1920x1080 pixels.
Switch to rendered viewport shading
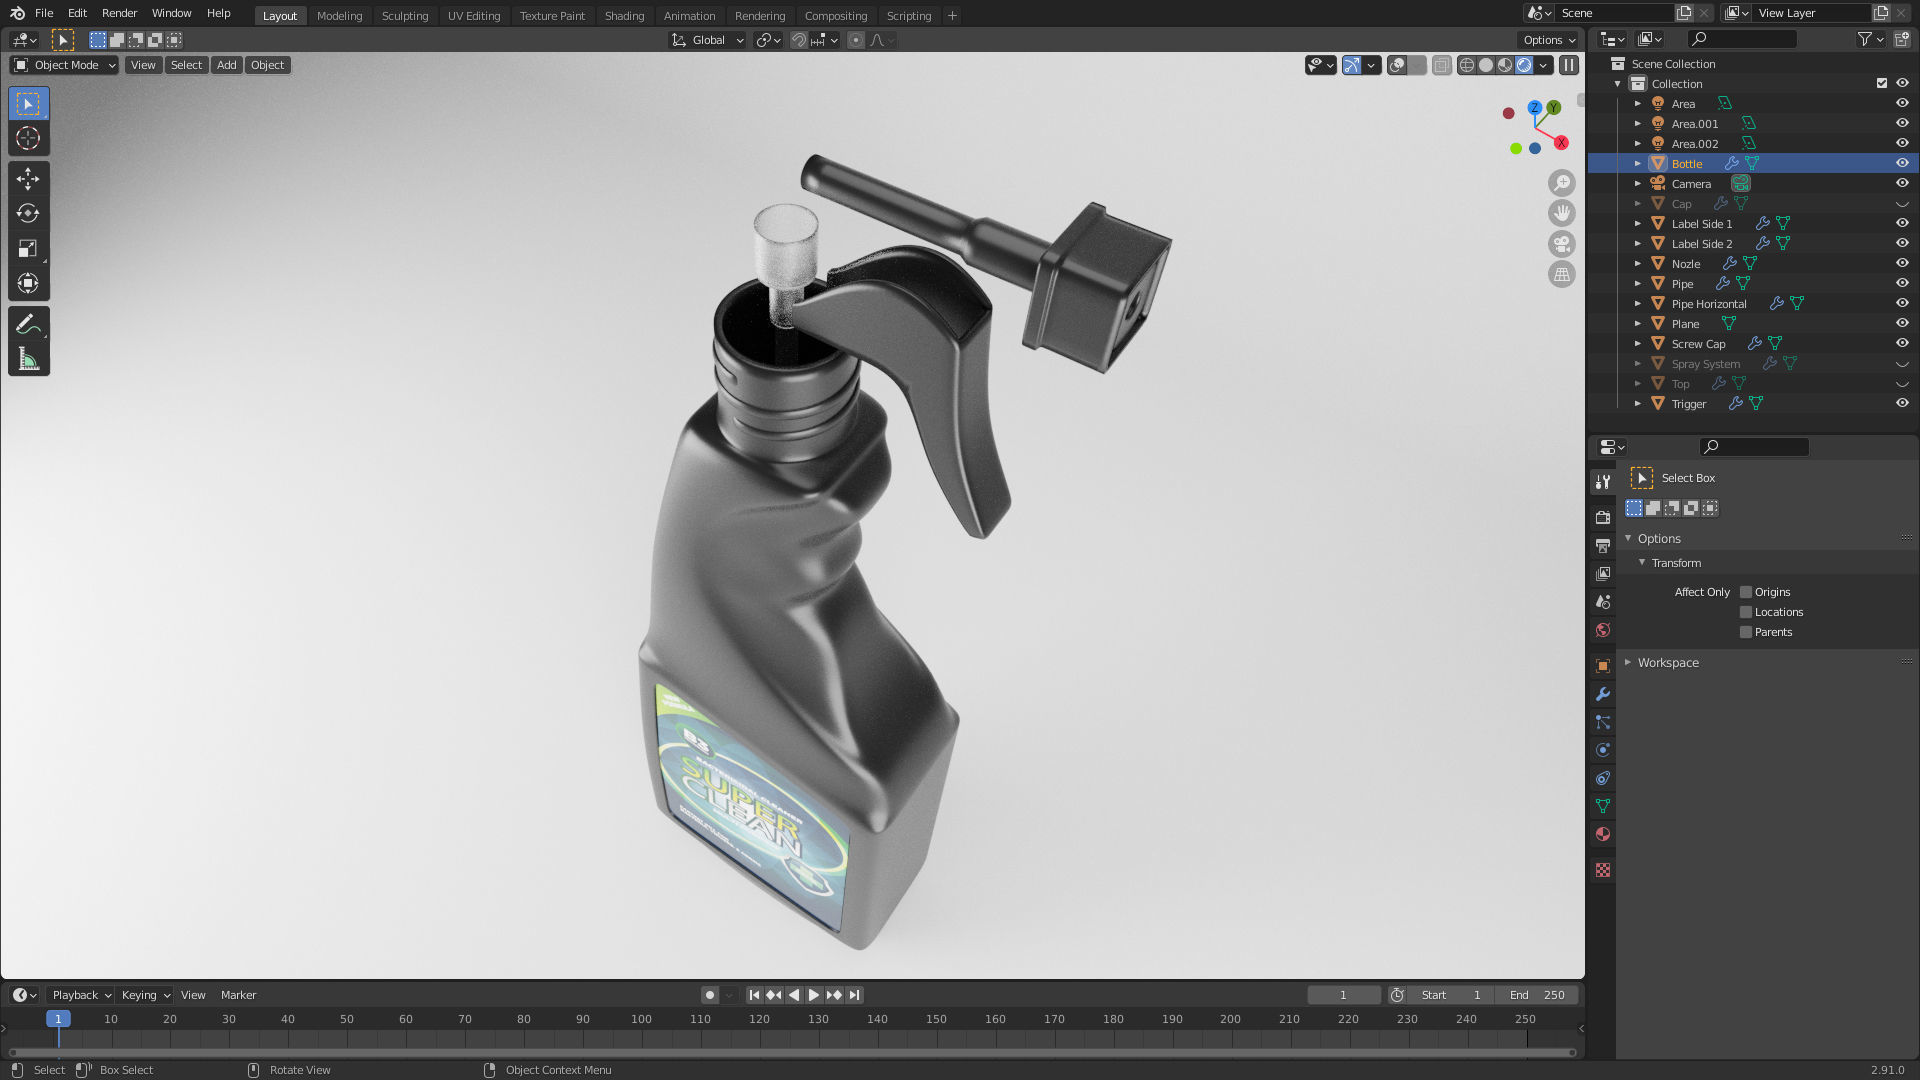point(1524,65)
